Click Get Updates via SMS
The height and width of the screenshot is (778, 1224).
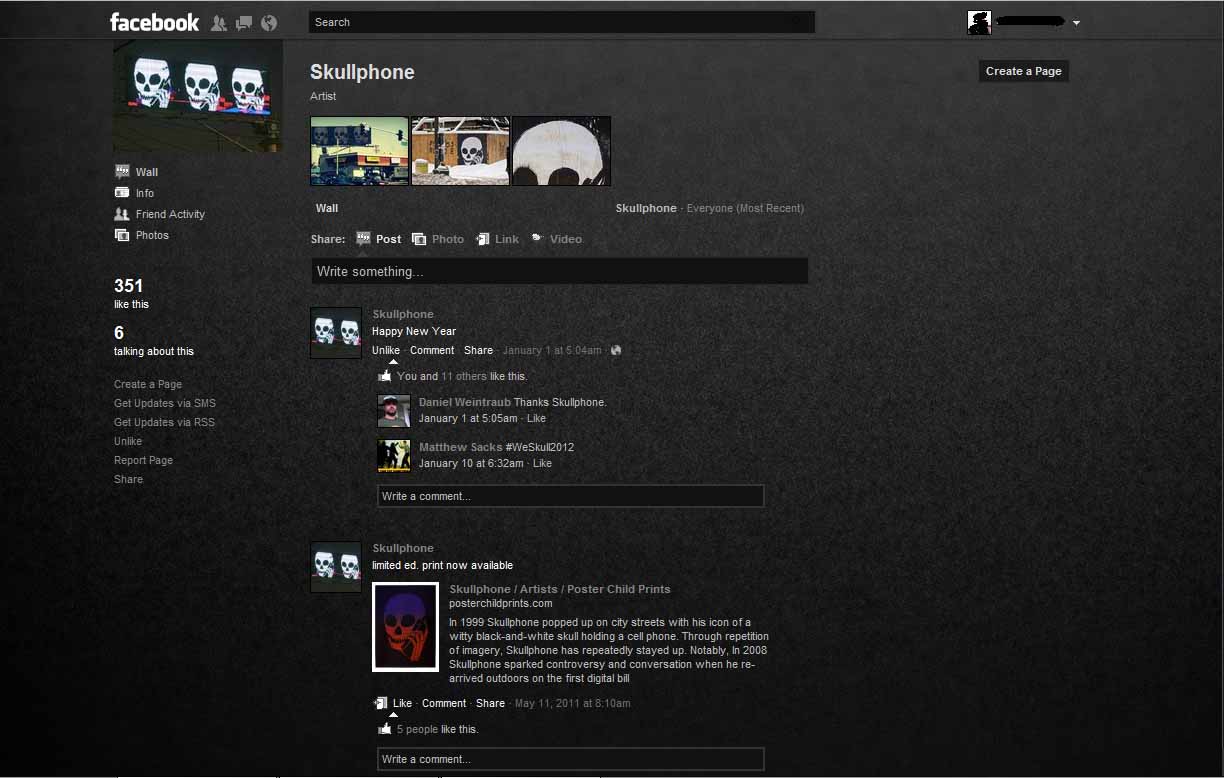165,403
